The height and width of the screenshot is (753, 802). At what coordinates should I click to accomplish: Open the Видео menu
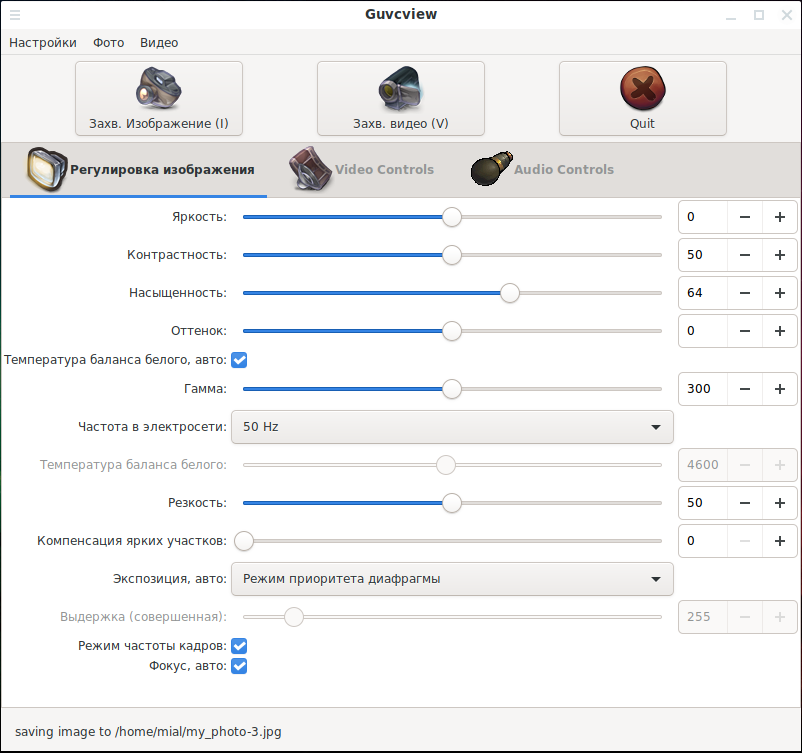[159, 43]
